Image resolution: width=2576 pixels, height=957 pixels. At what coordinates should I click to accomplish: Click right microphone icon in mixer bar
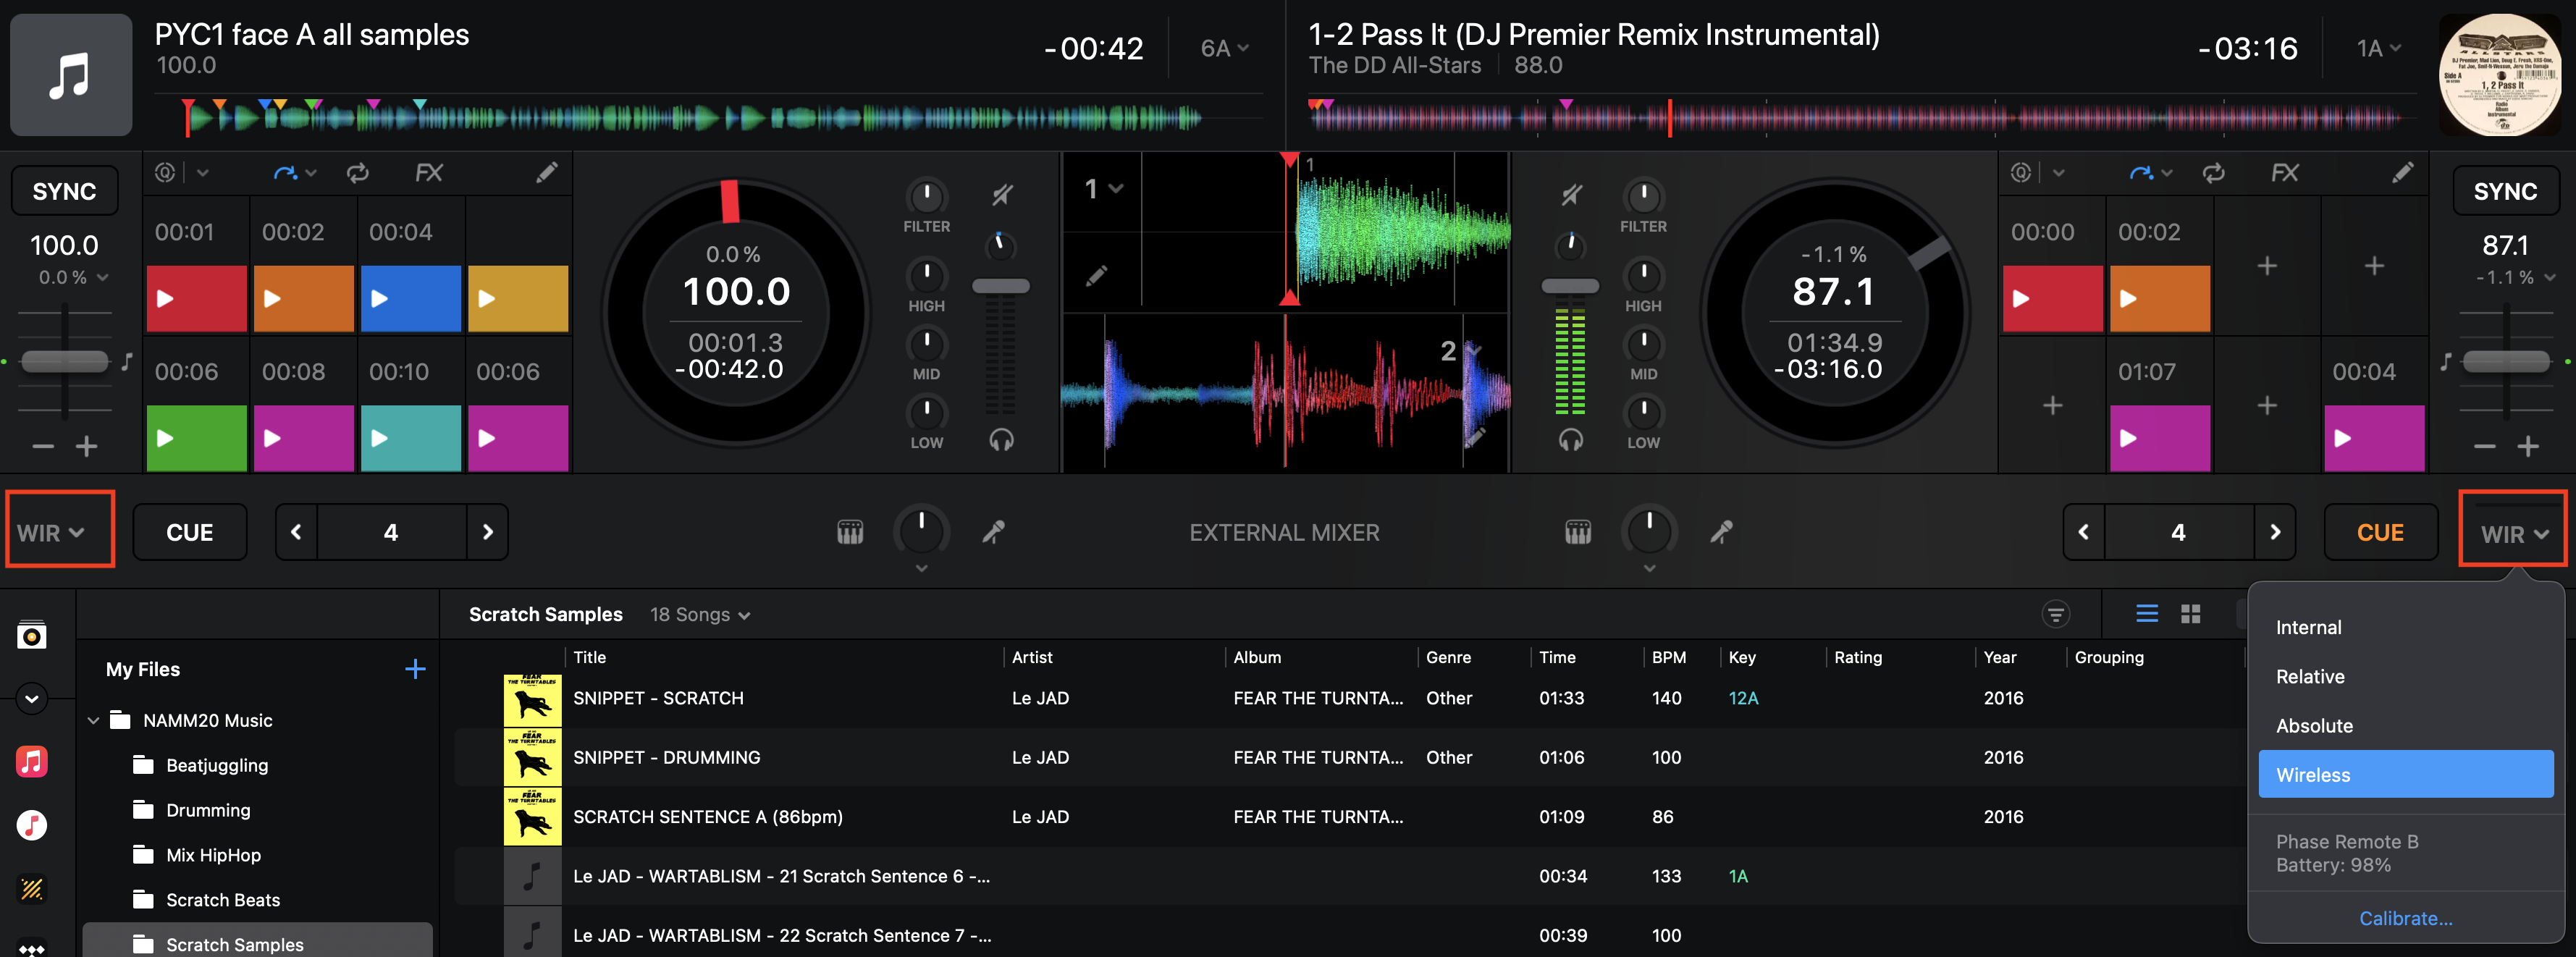coord(1721,532)
